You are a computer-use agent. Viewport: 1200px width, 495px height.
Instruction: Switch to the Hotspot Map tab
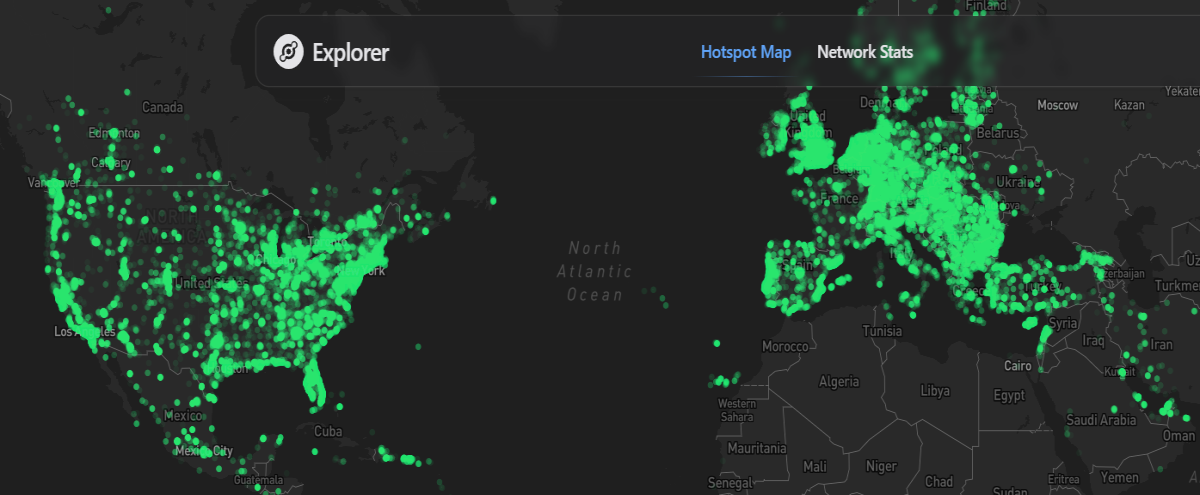(x=746, y=52)
